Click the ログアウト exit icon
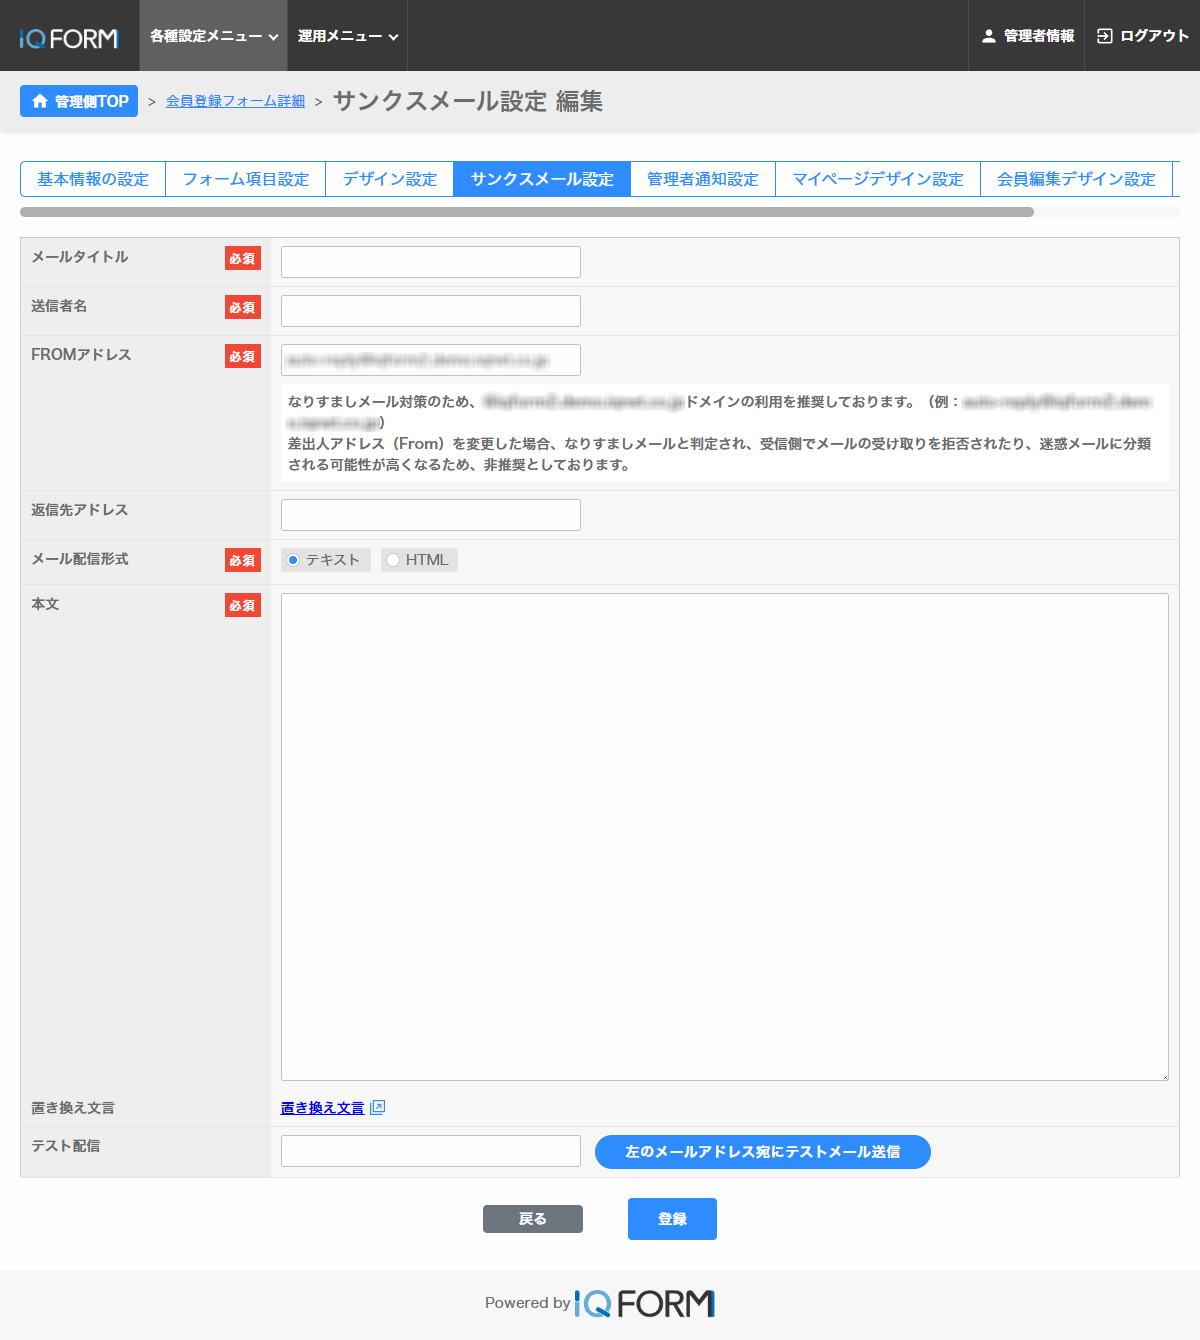 click(x=1104, y=36)
